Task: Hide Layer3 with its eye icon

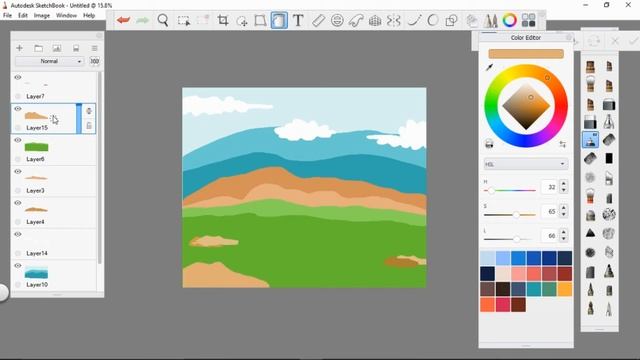Action: click(18, 171)
